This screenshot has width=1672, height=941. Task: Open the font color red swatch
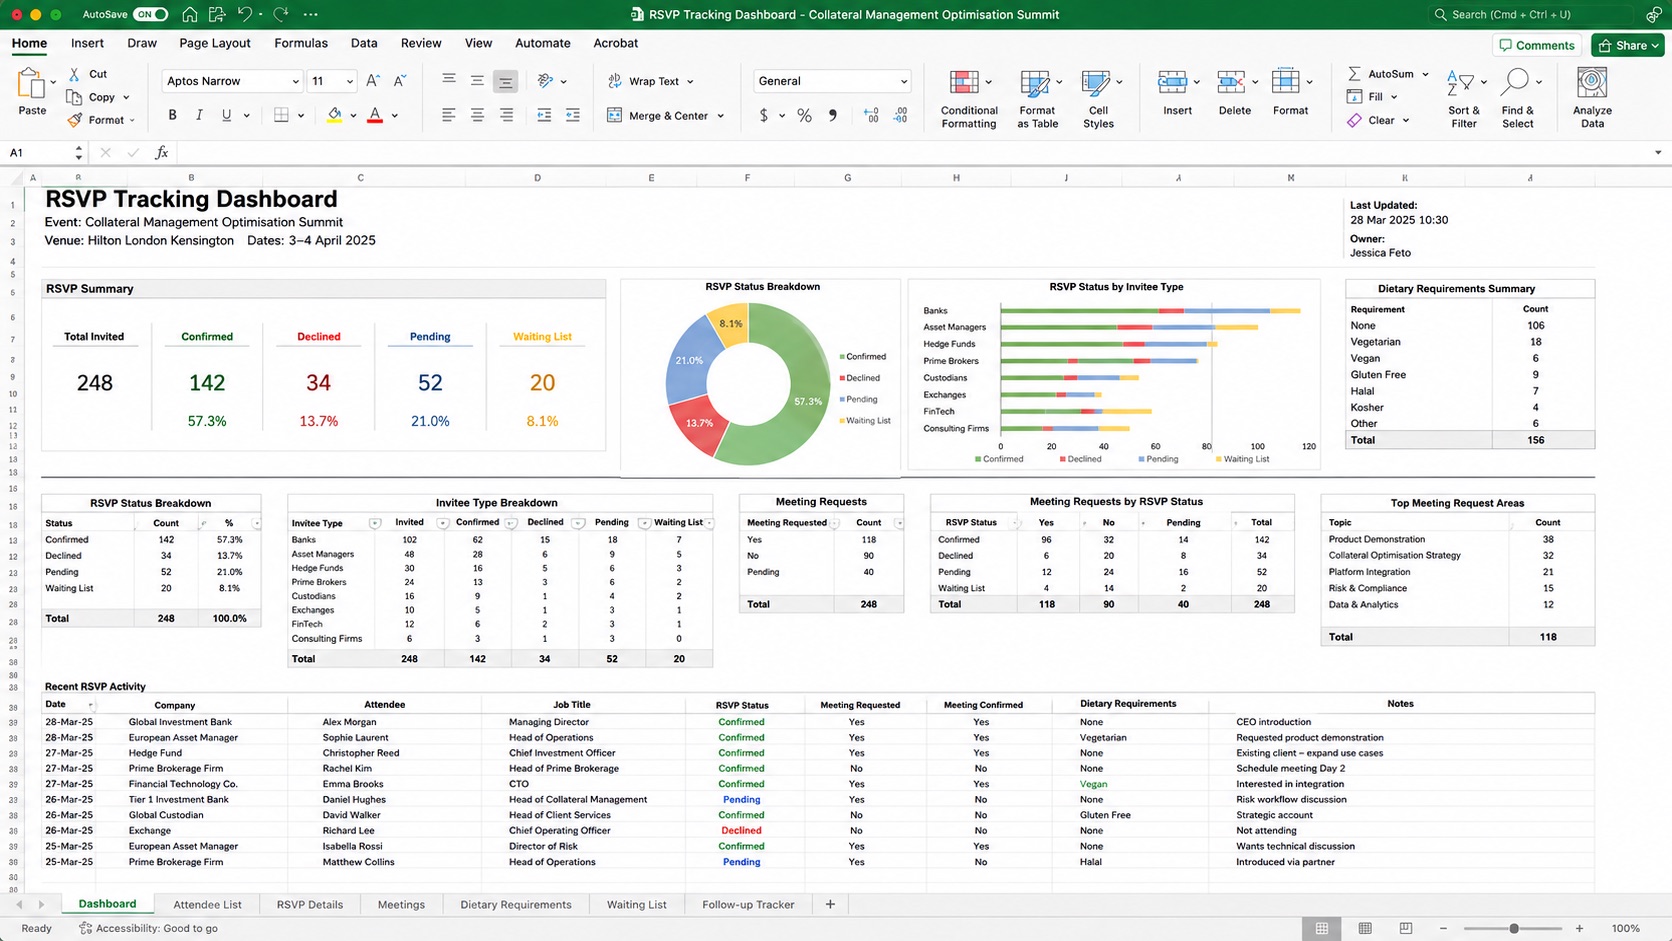375,116
